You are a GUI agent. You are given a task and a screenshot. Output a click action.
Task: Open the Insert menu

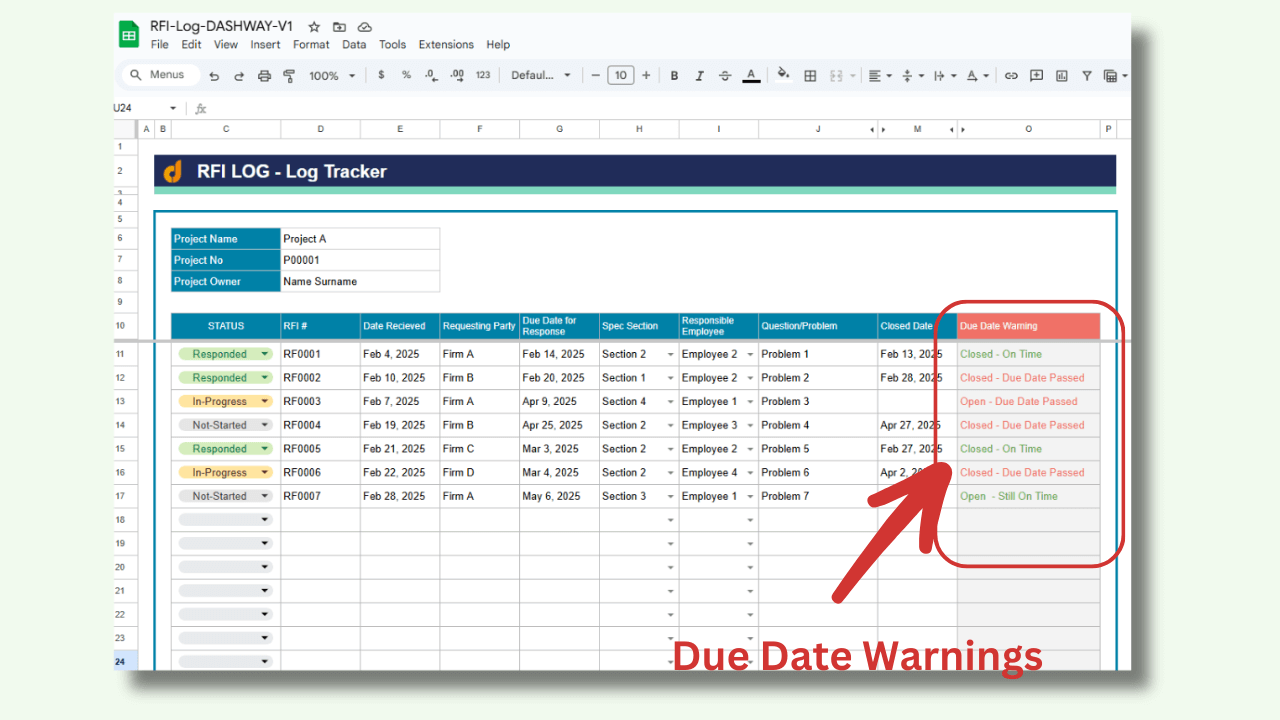[x=265, y=45]
